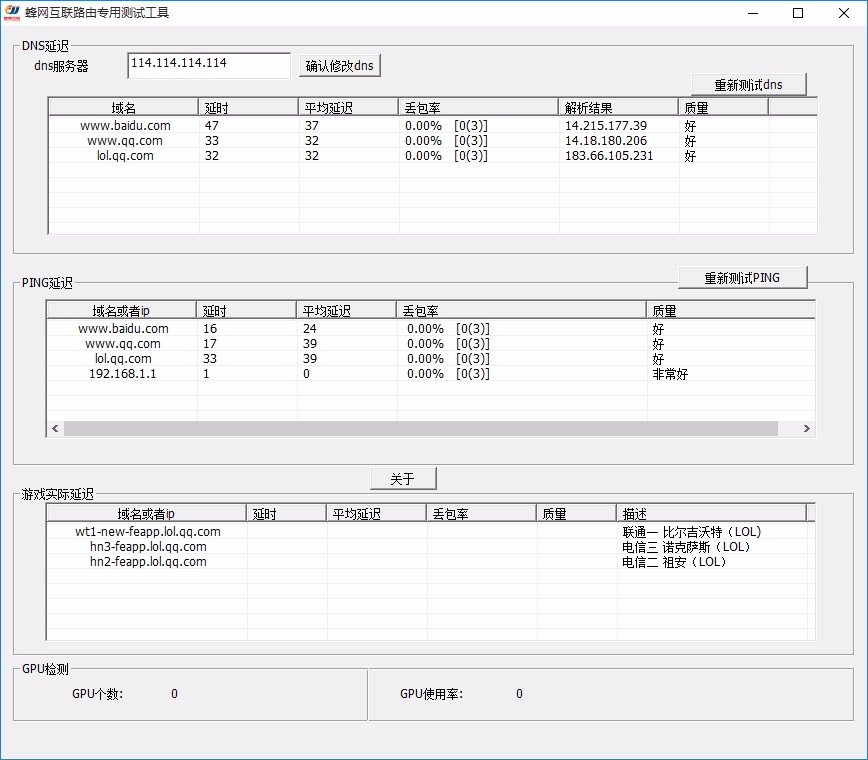Click the right arrow of PING horizontal scrollbar
The height and width of the screenshot is (760, 868).
tap(807, 428)
